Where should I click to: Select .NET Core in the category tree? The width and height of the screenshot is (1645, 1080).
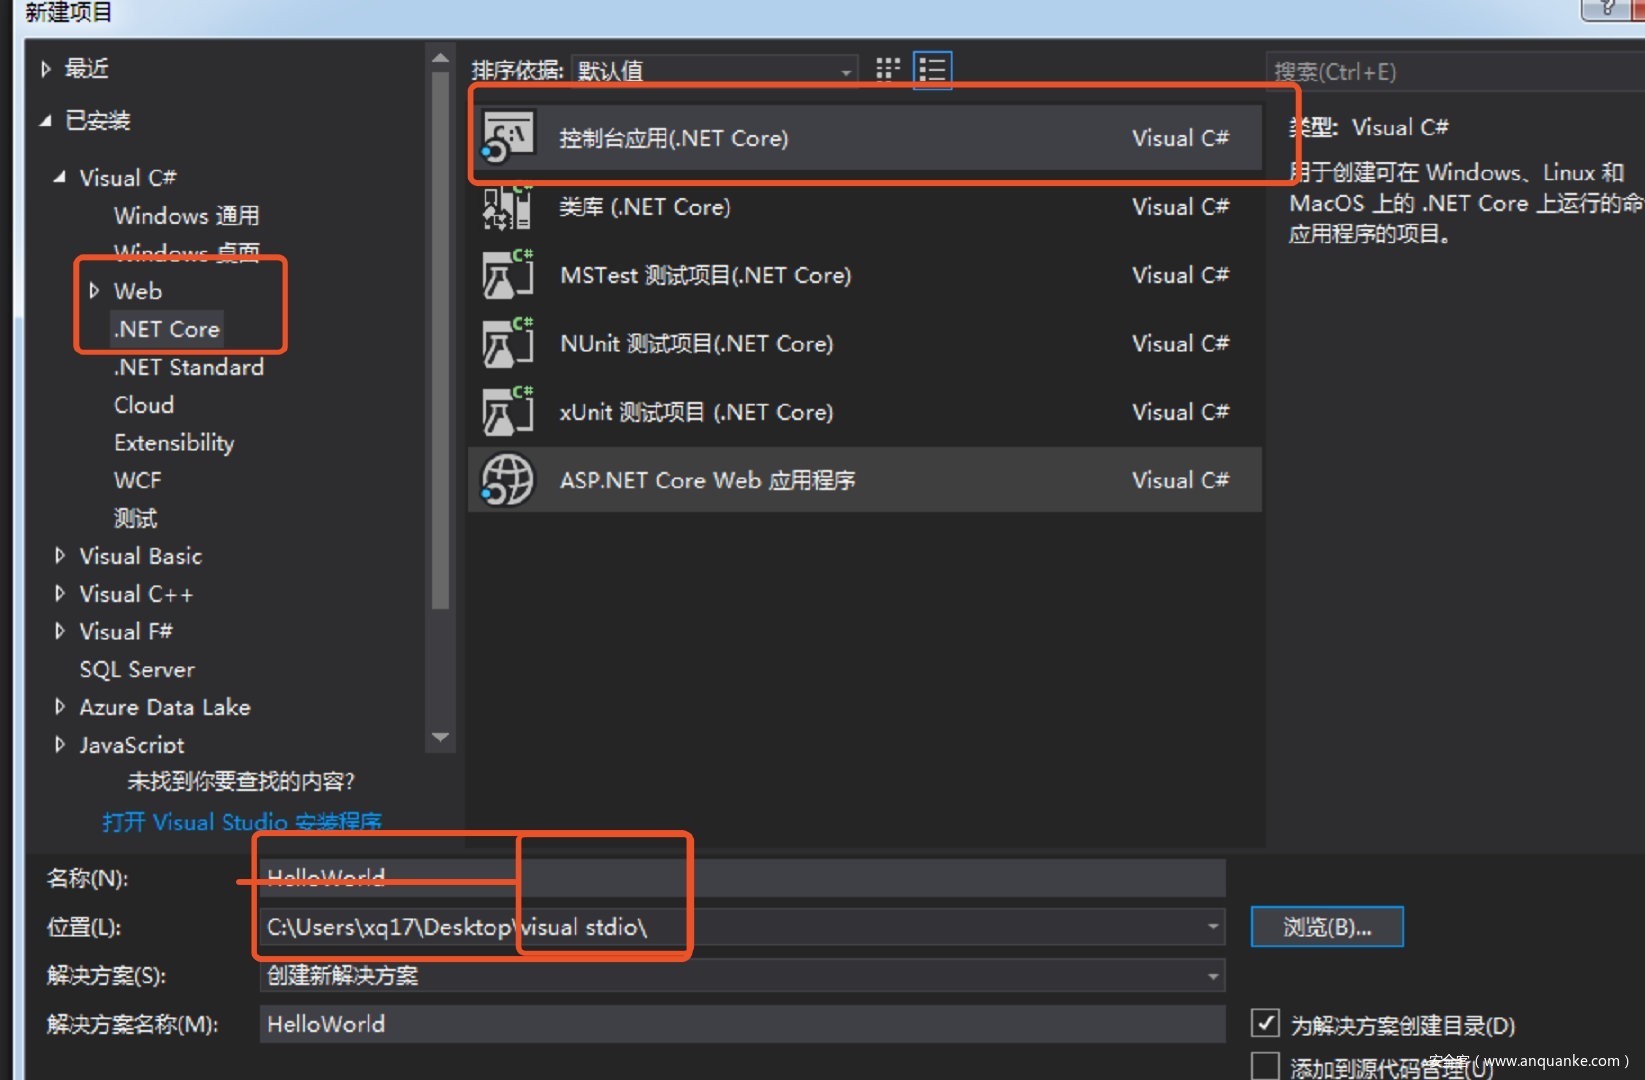[166, 329]
